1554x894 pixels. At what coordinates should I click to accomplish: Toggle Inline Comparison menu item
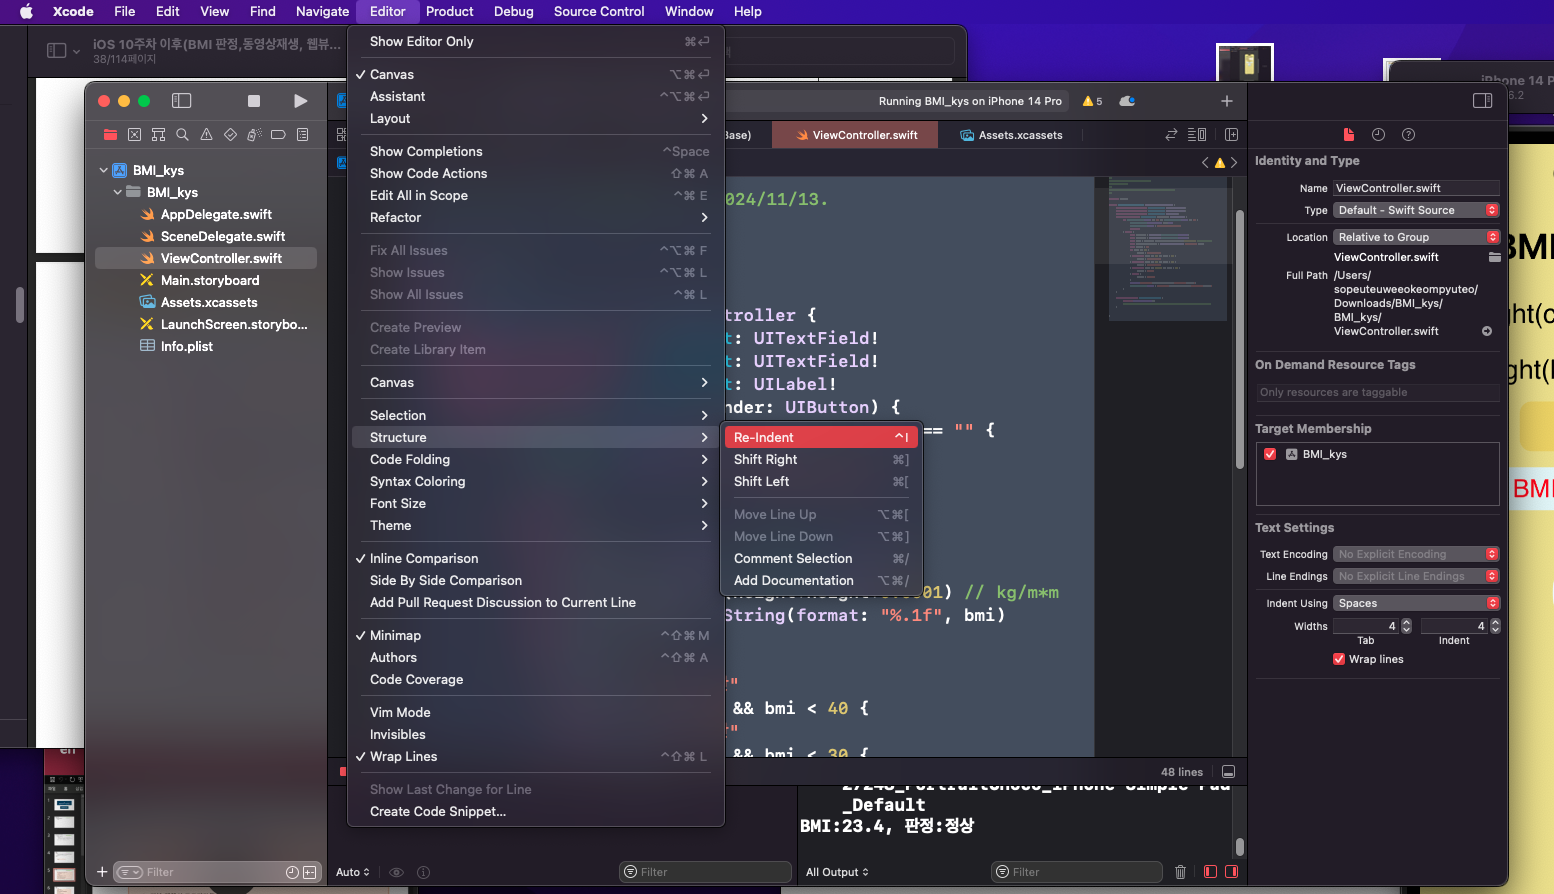click(x=535, y=558)
